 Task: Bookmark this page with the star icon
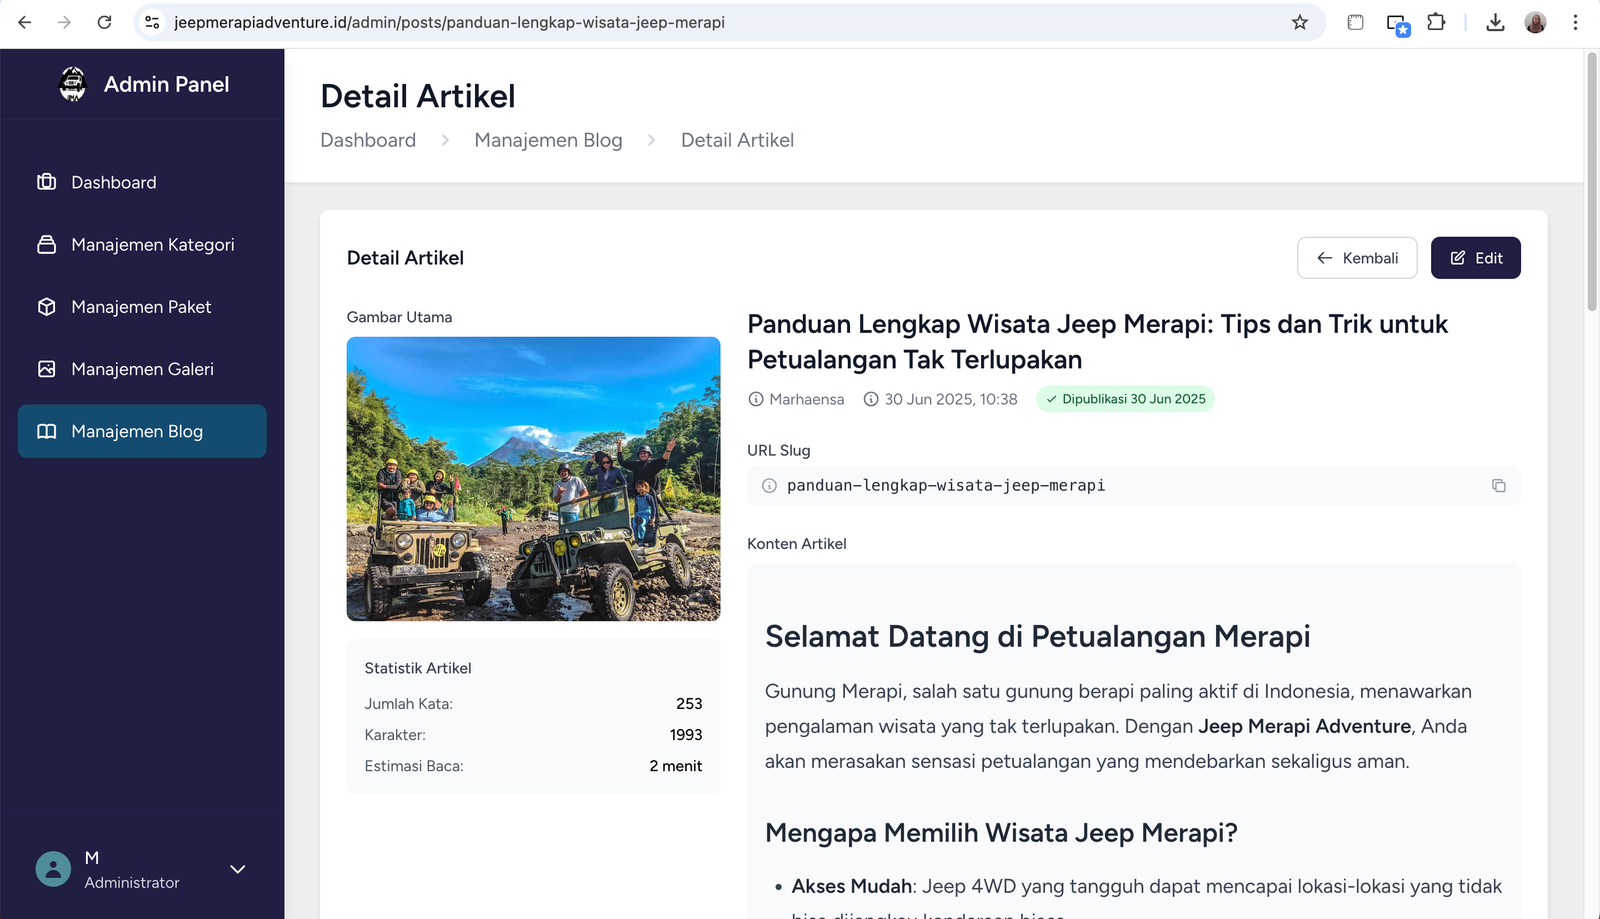(1299, 22)
